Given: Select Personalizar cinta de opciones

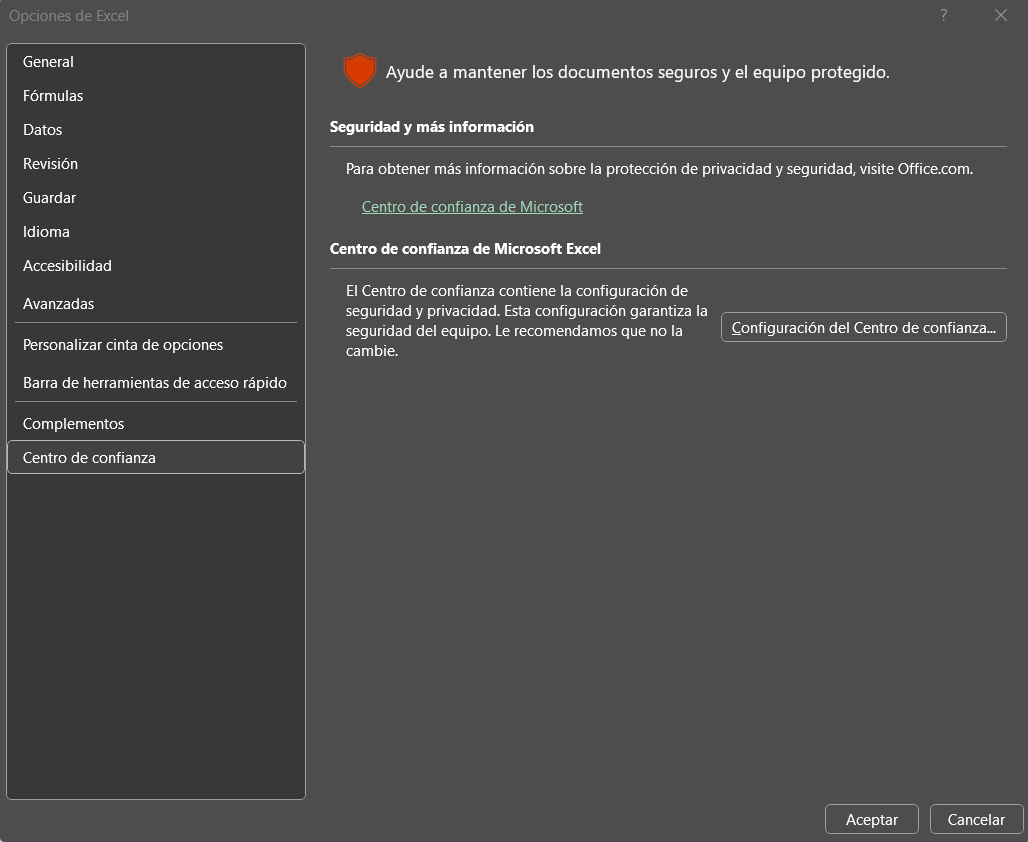Looking at the screenshot, I should tap(155, 345).
